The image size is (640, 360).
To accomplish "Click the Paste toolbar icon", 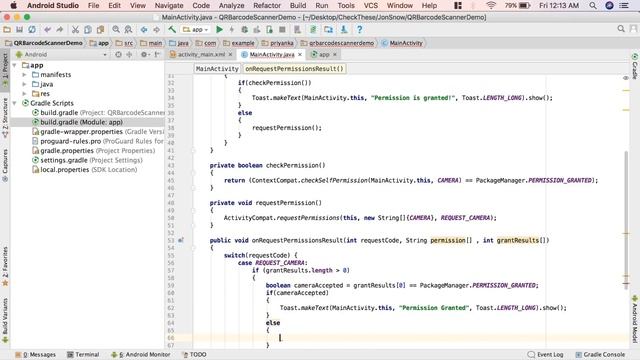I will [x=100, y=29].
